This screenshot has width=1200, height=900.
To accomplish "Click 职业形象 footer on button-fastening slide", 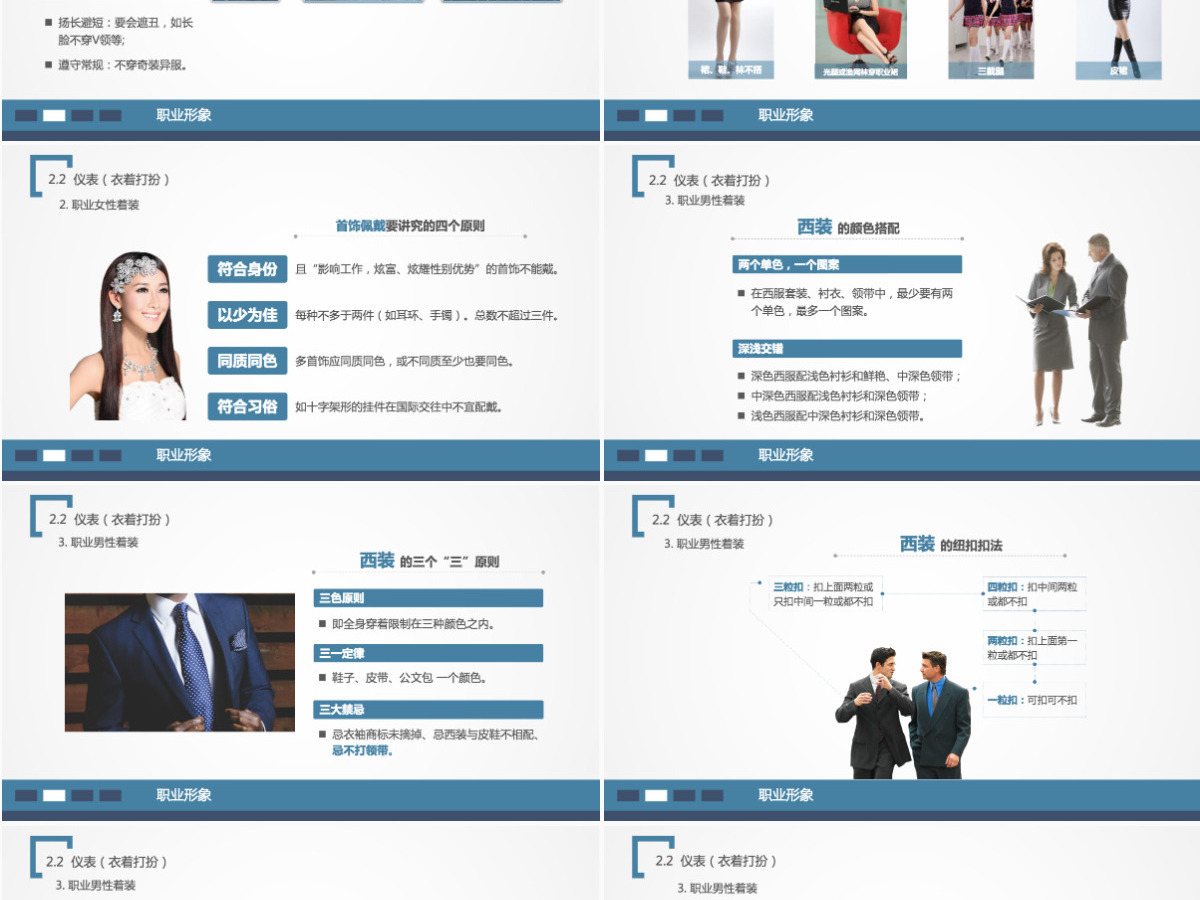I will point(786,795).
